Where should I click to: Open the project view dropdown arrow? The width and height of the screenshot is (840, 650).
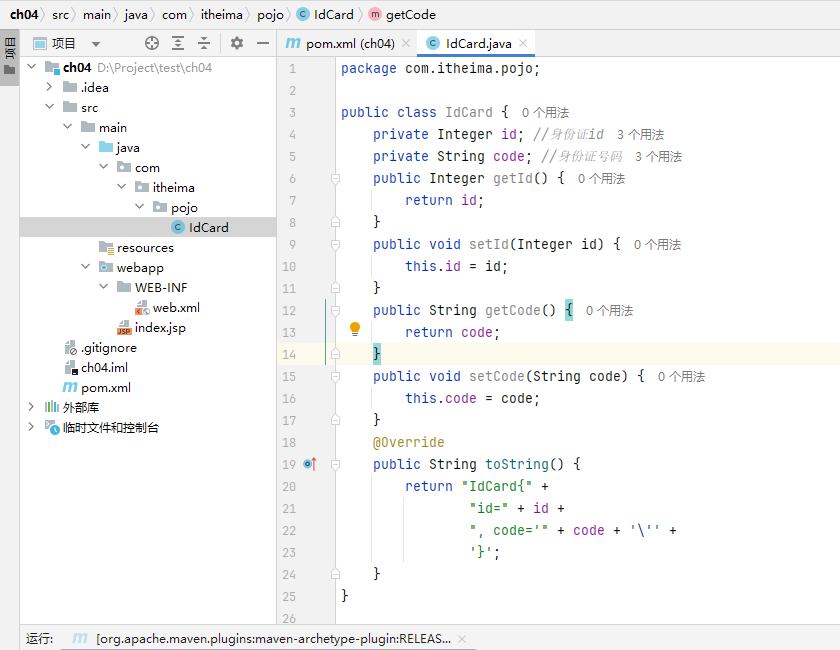[96, 44]
